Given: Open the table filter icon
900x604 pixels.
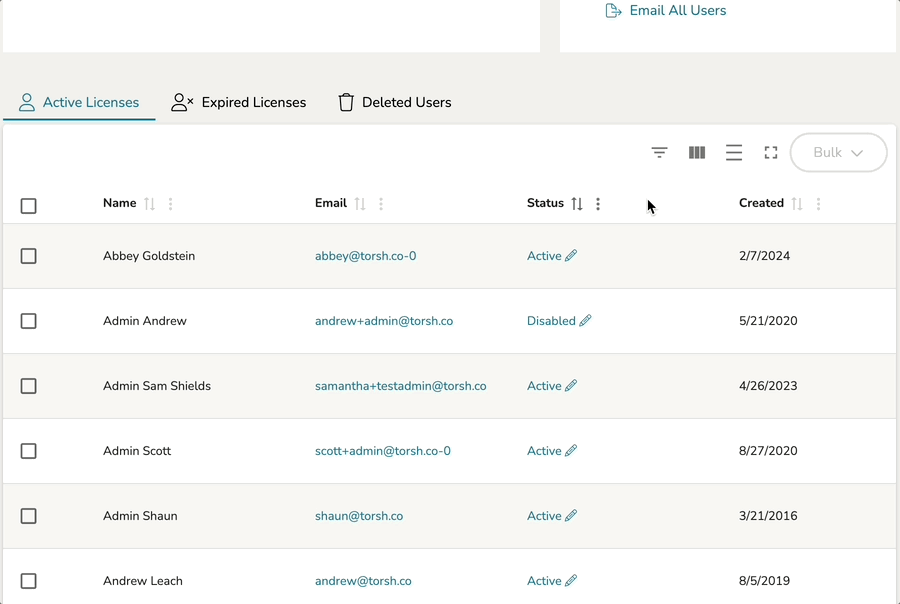Looking at the screenshot, I should 659,153.
